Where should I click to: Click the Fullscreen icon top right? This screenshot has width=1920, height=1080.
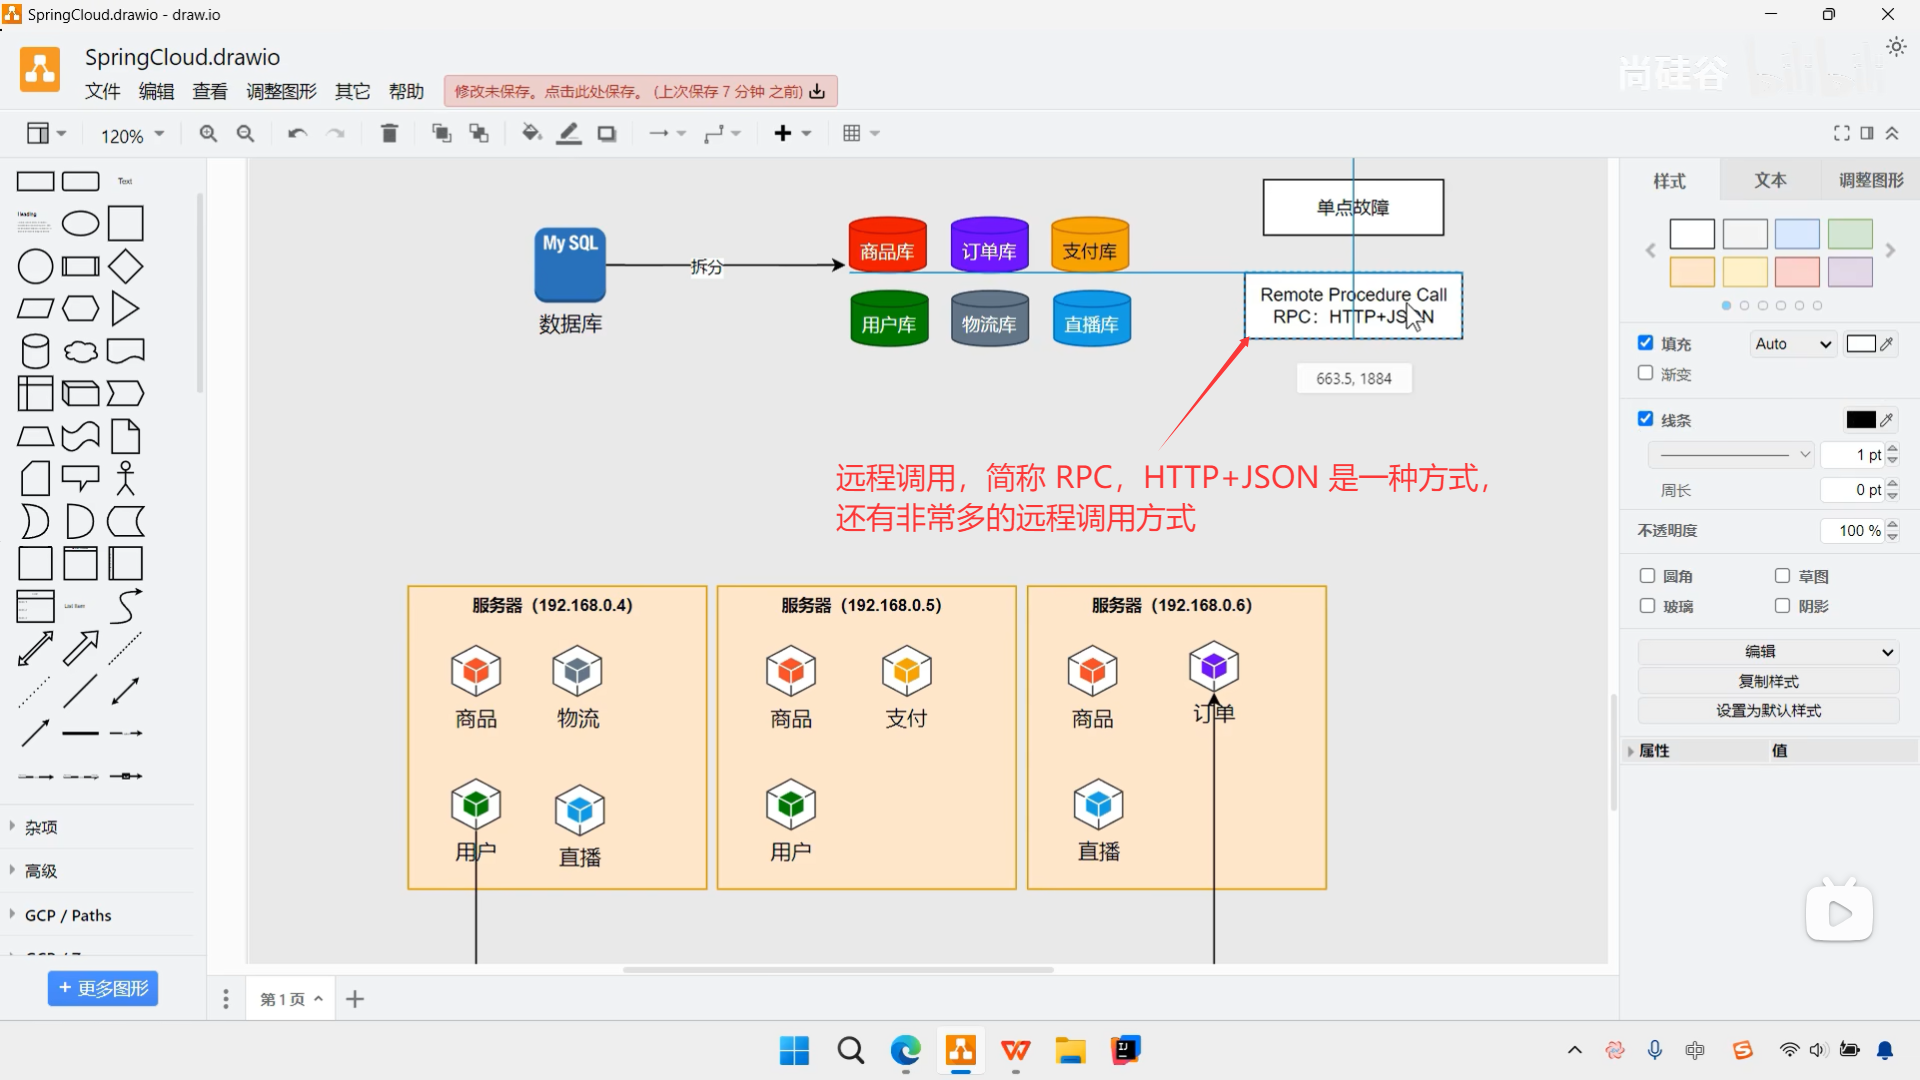pos(1841,132)
